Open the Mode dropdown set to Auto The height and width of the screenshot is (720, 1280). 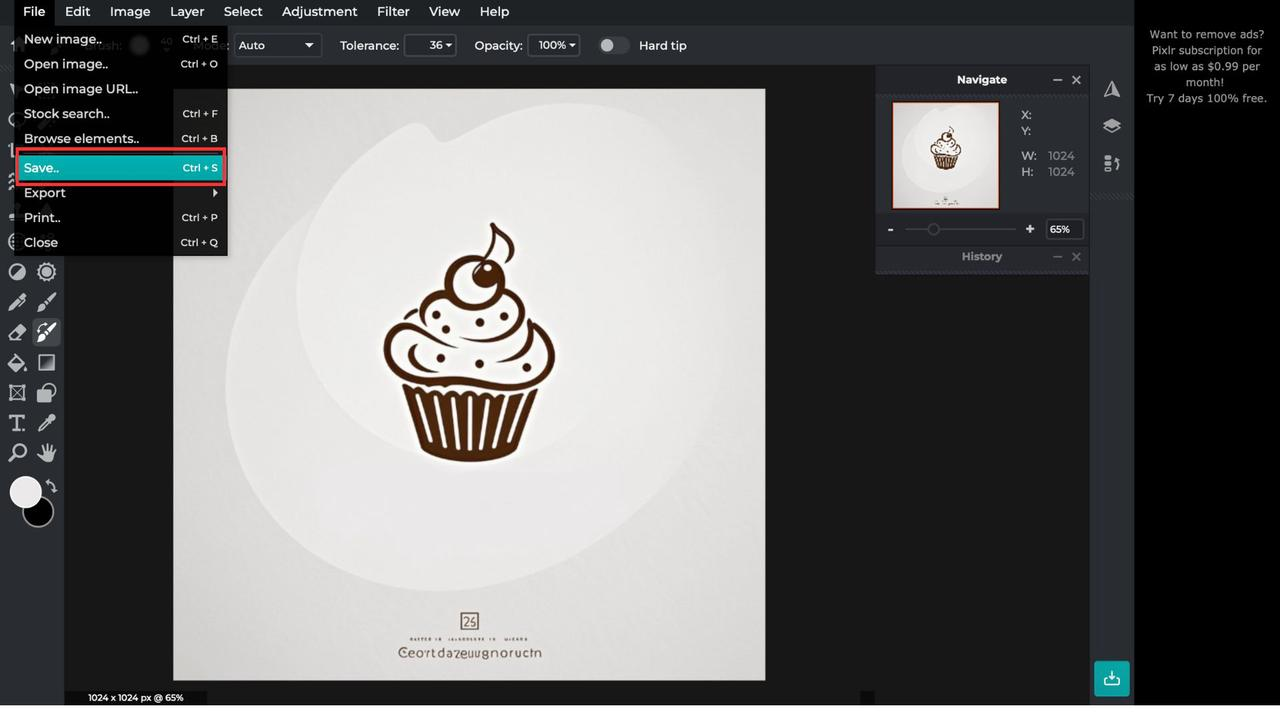coord(277,46)
